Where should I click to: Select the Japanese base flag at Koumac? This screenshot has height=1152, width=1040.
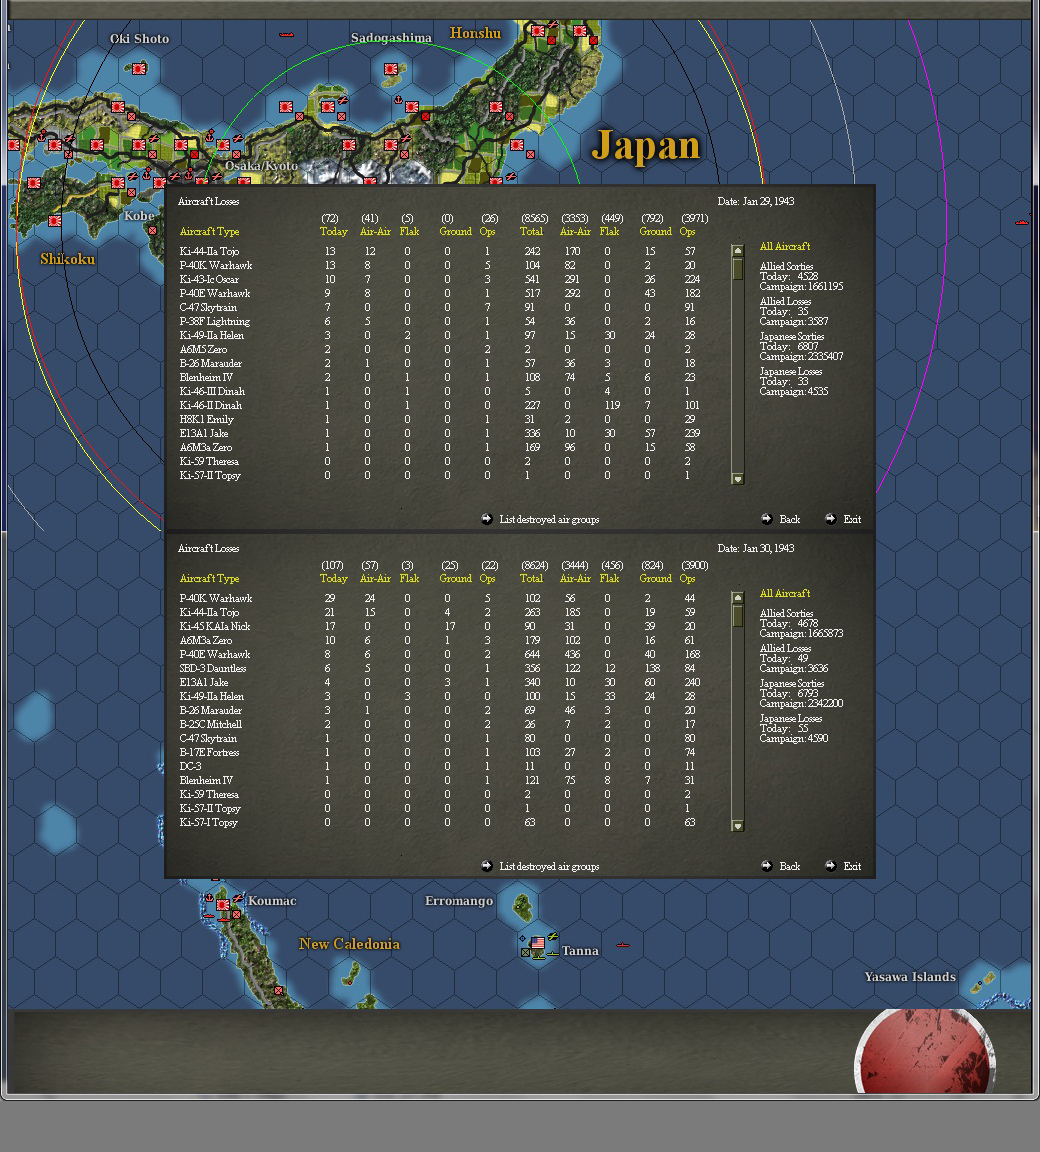point(223,905)
